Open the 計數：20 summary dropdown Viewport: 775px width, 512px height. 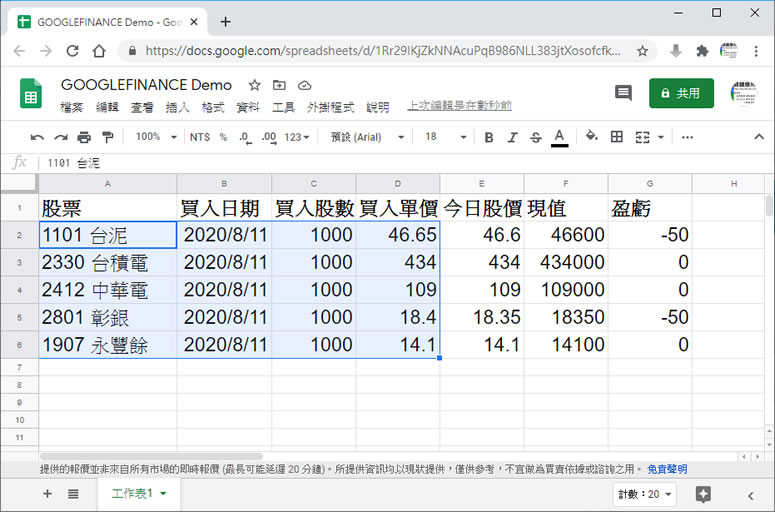[645, 494]
